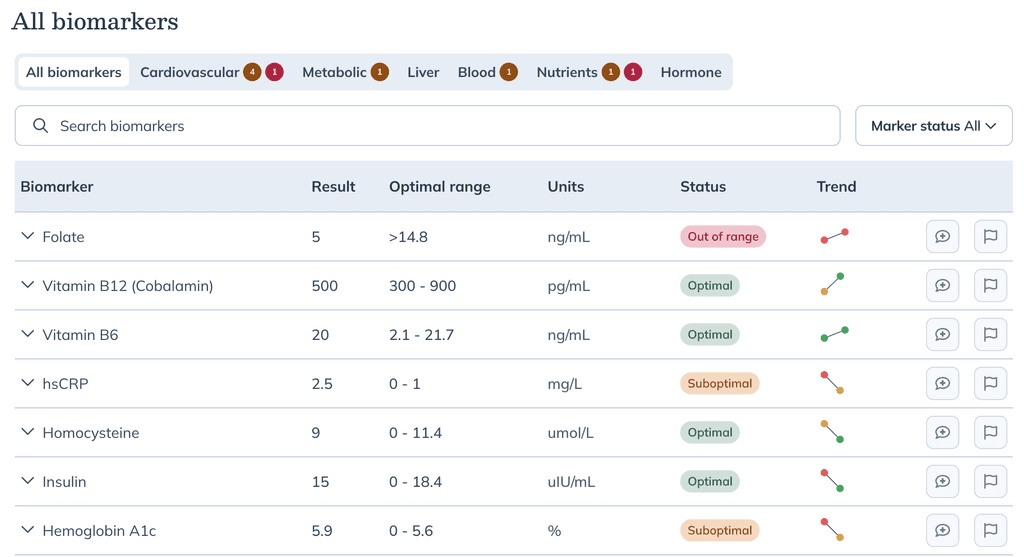
Task: View the hsCRP trend graph
Action: click(x=833, y=383)
